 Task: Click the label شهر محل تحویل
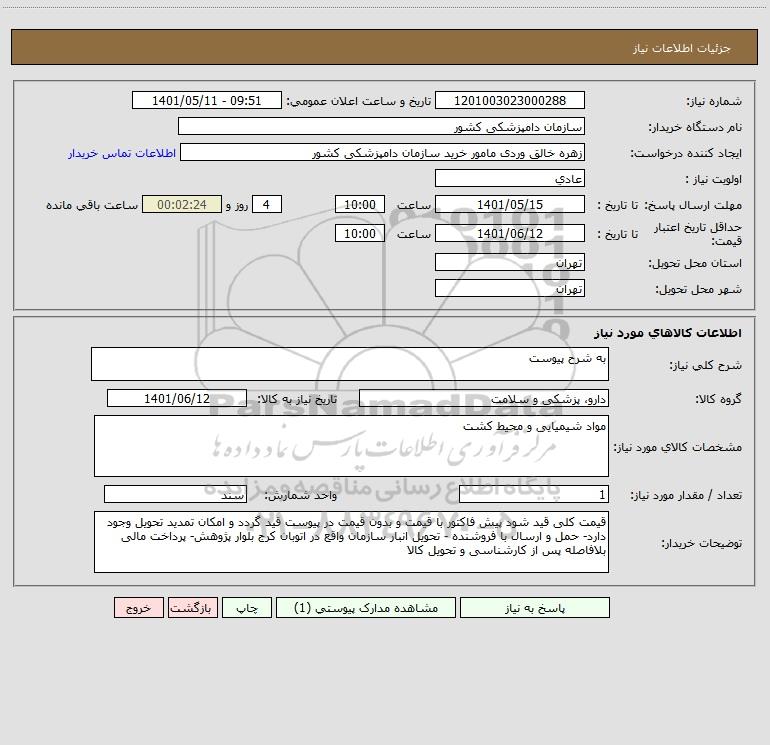tap(699, 290)
